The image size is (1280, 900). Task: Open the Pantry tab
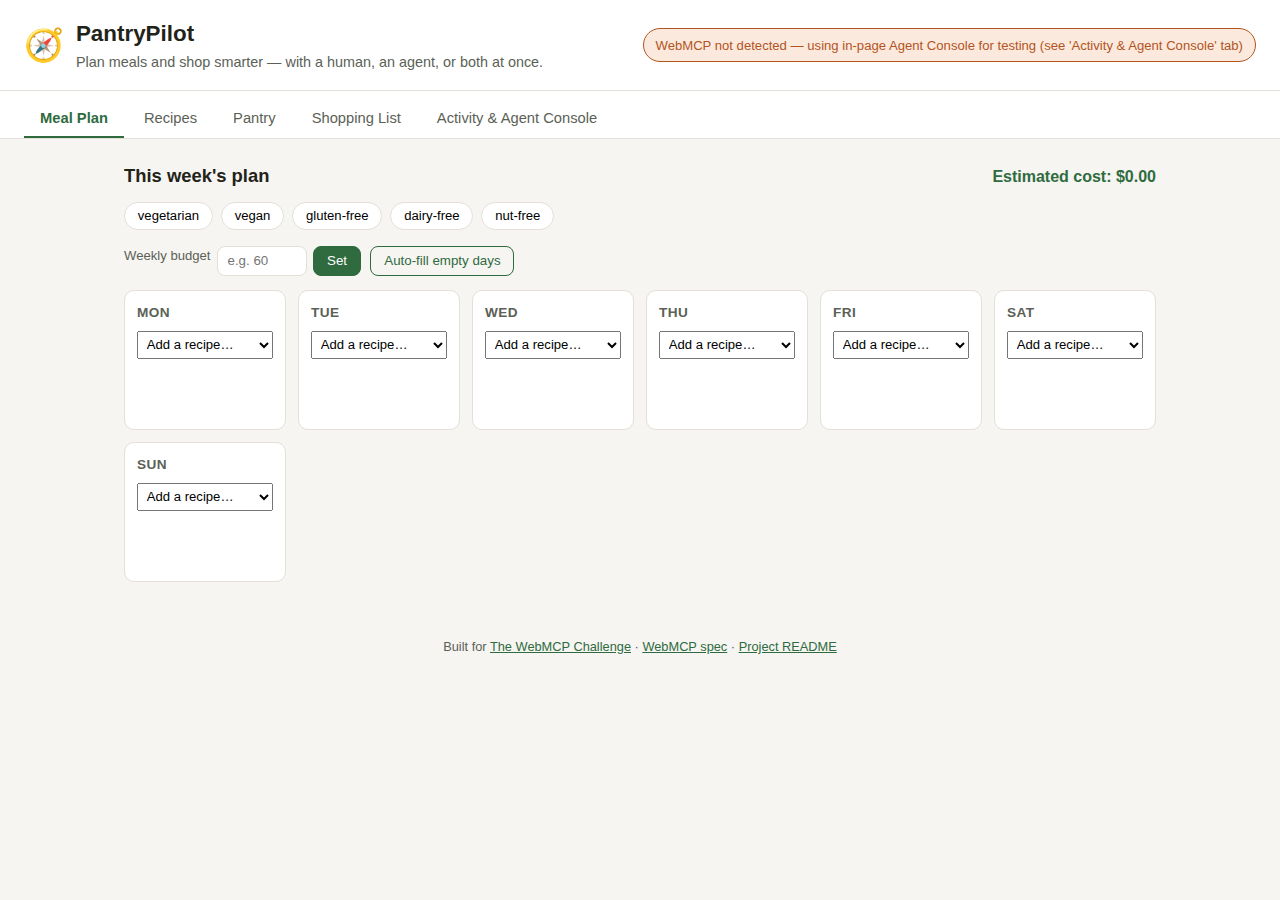[x=254, y=118]
